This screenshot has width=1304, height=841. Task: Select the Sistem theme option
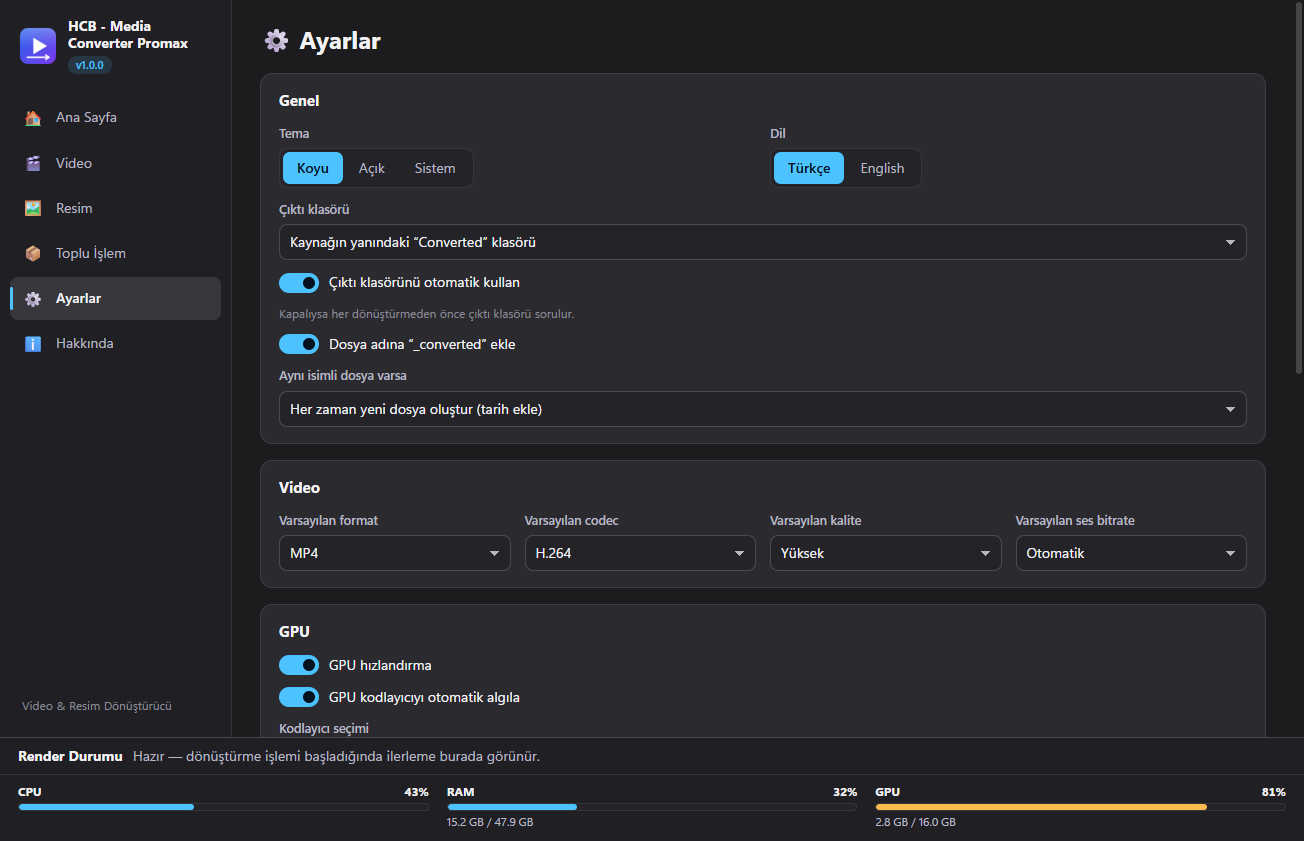coord(435,168)
